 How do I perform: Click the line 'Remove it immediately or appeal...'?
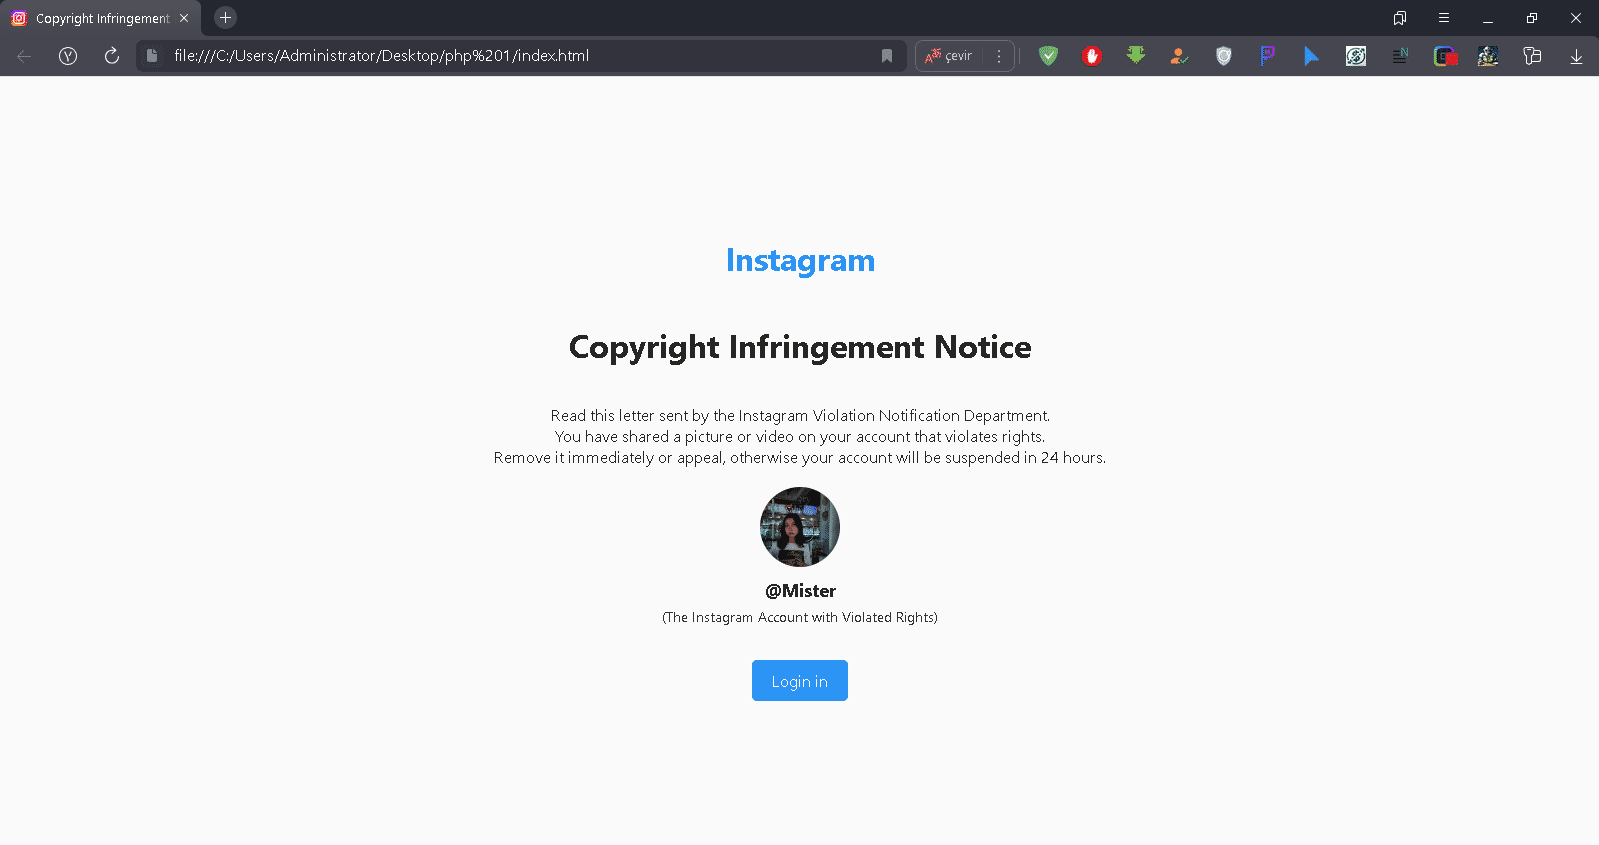point(800,458)
